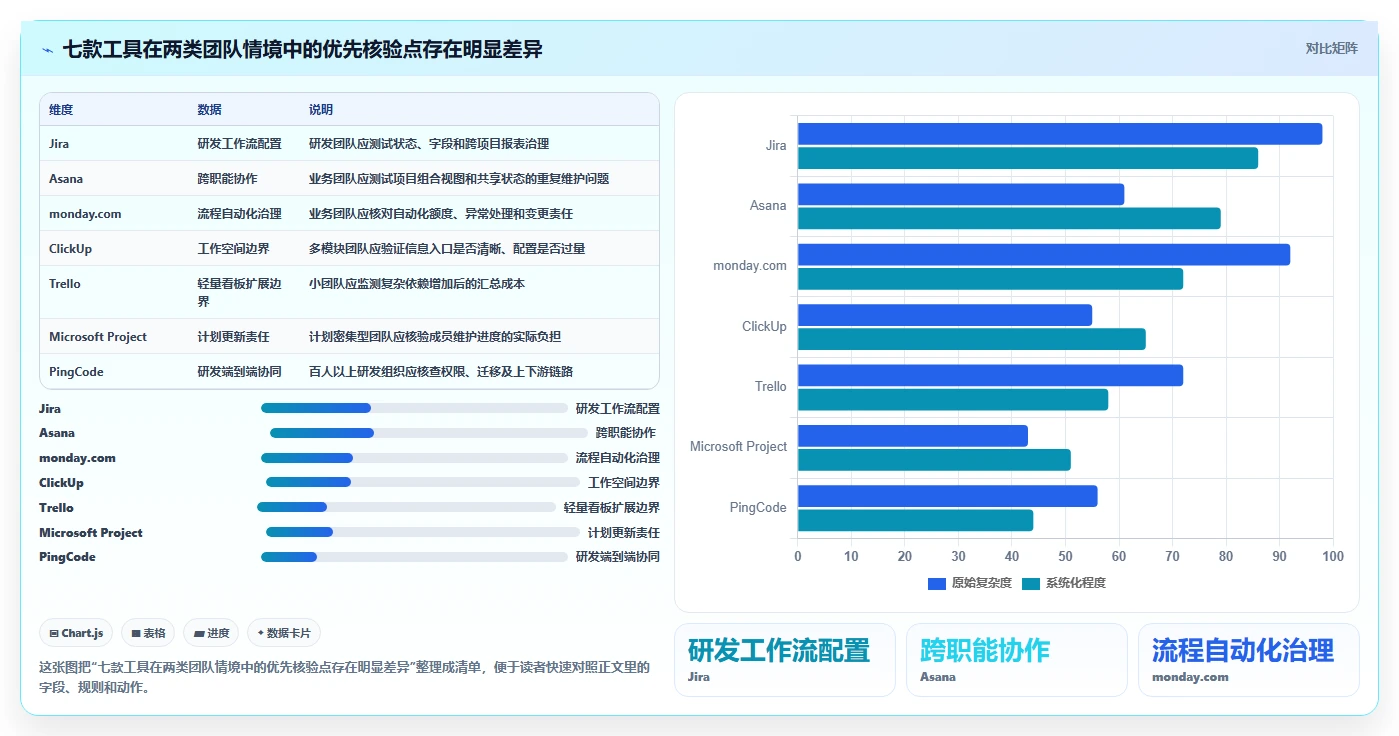Image resolution: width=1399 pixels, height=736 pixels.
Task: Click the monday.com progress bar
Action: 414,458
